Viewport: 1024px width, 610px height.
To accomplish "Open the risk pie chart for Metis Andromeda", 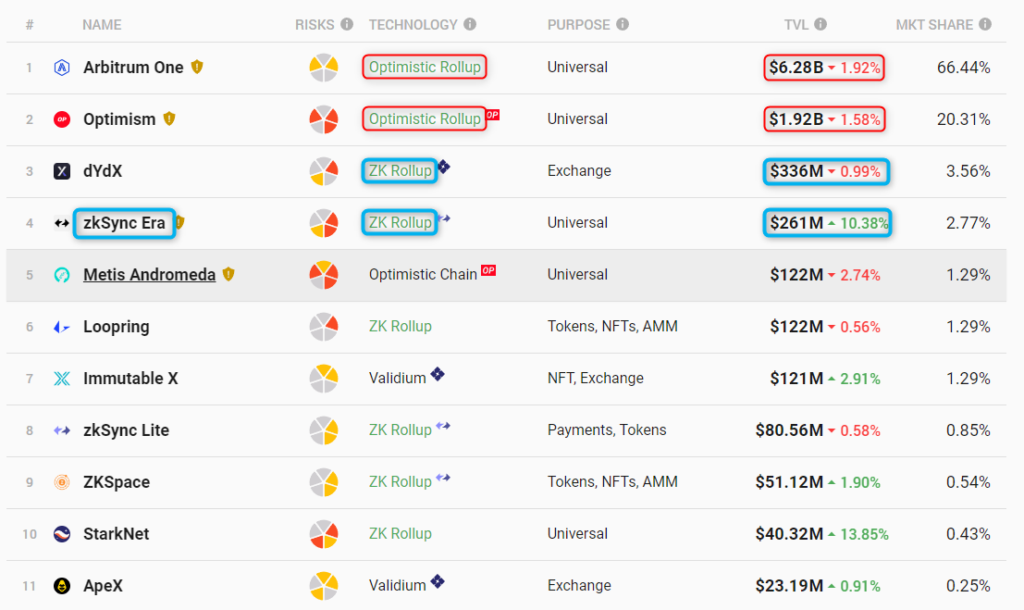I will coord(323,275).
